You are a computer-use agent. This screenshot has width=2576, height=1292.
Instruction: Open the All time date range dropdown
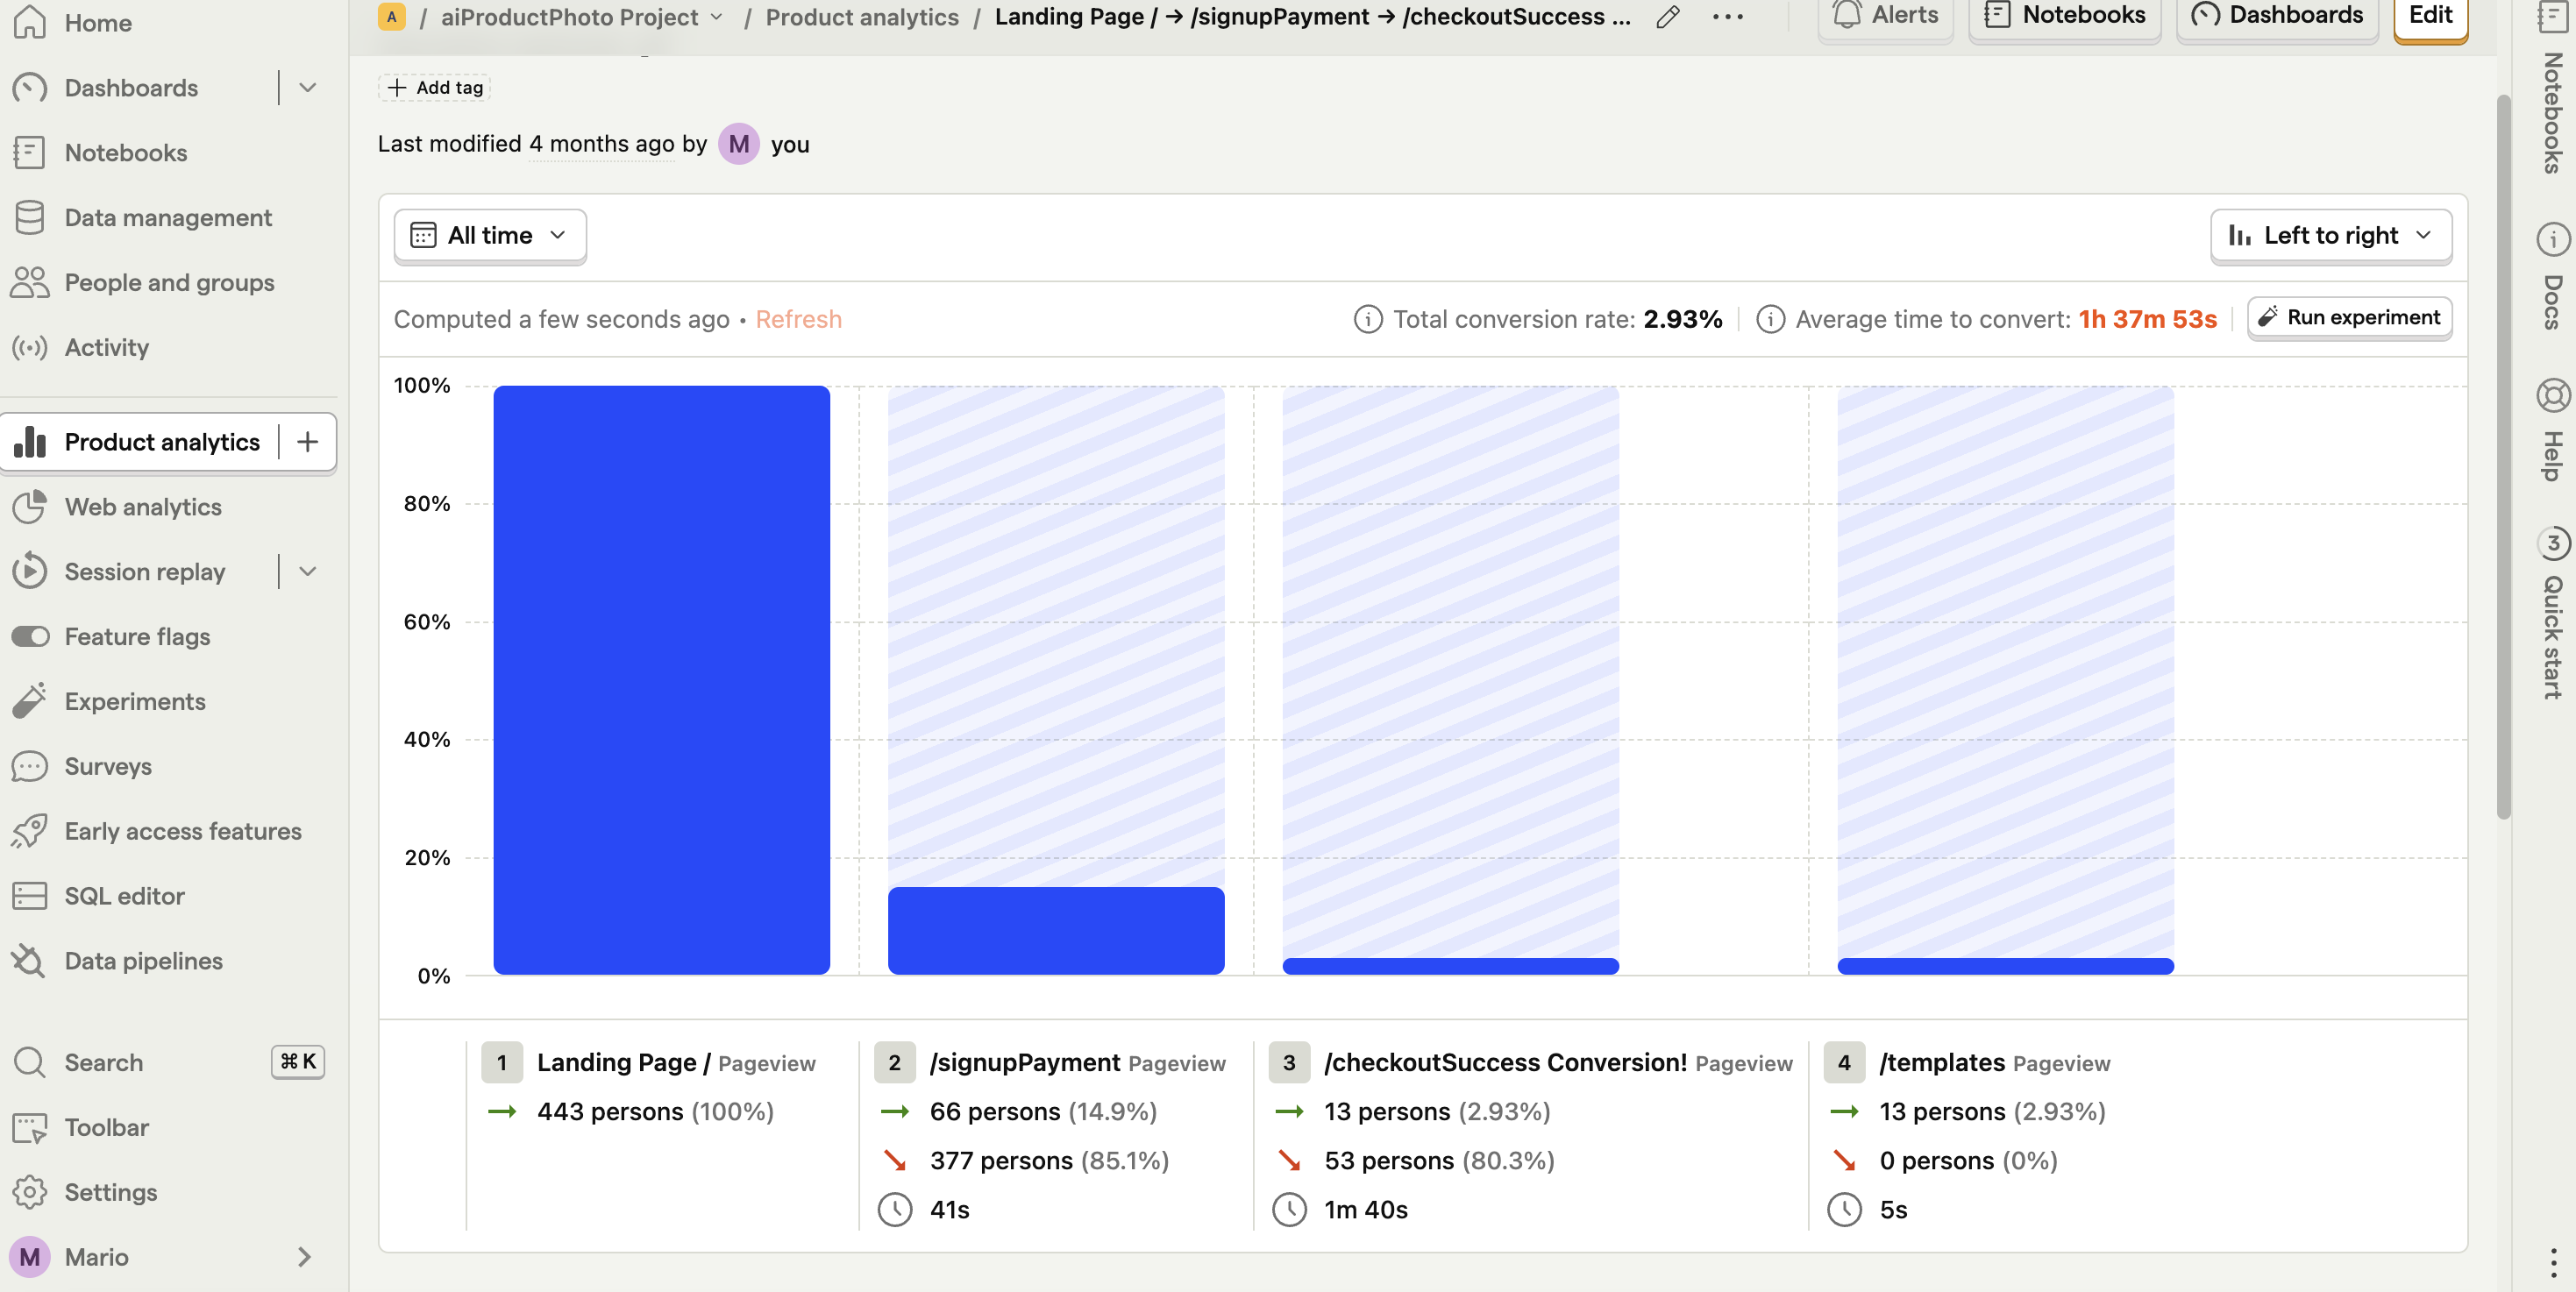tap(490, 236)
